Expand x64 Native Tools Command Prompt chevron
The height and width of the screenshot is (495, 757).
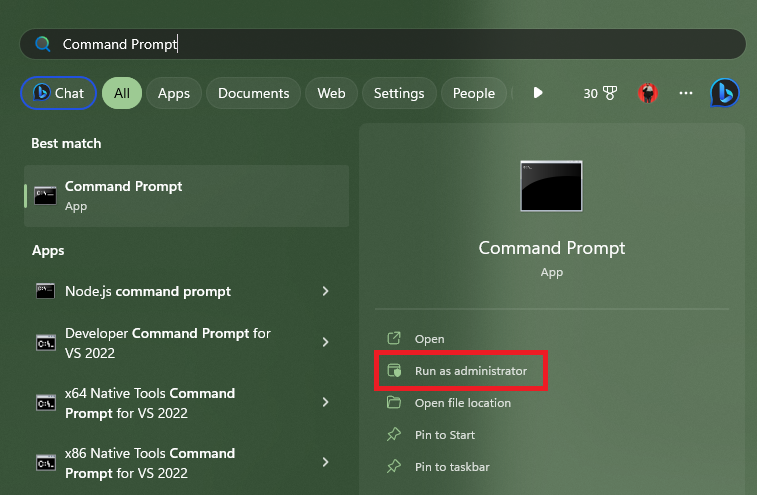coord(326,402)
